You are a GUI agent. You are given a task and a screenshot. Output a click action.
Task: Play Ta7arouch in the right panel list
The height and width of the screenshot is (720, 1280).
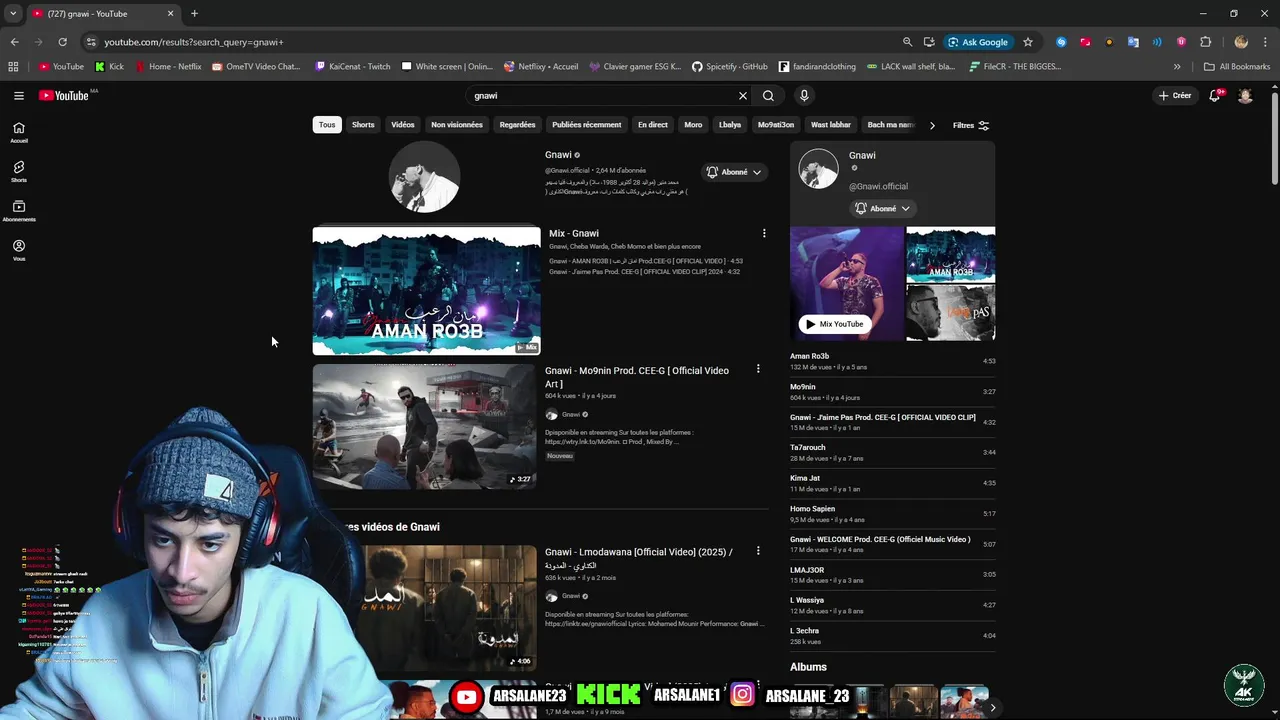pyautogui.click(x=892, y=453)
